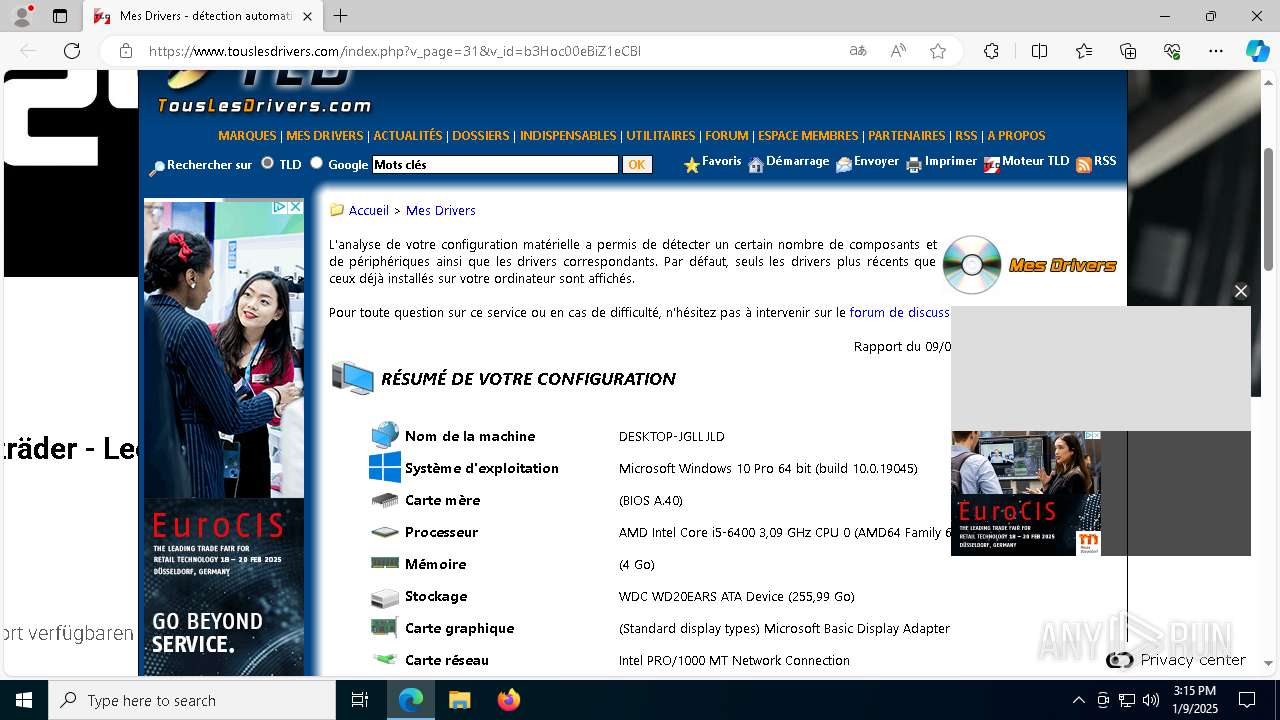Click the taskbar search box
This screenshot has width=1280, height=720.
pos(192,700)
